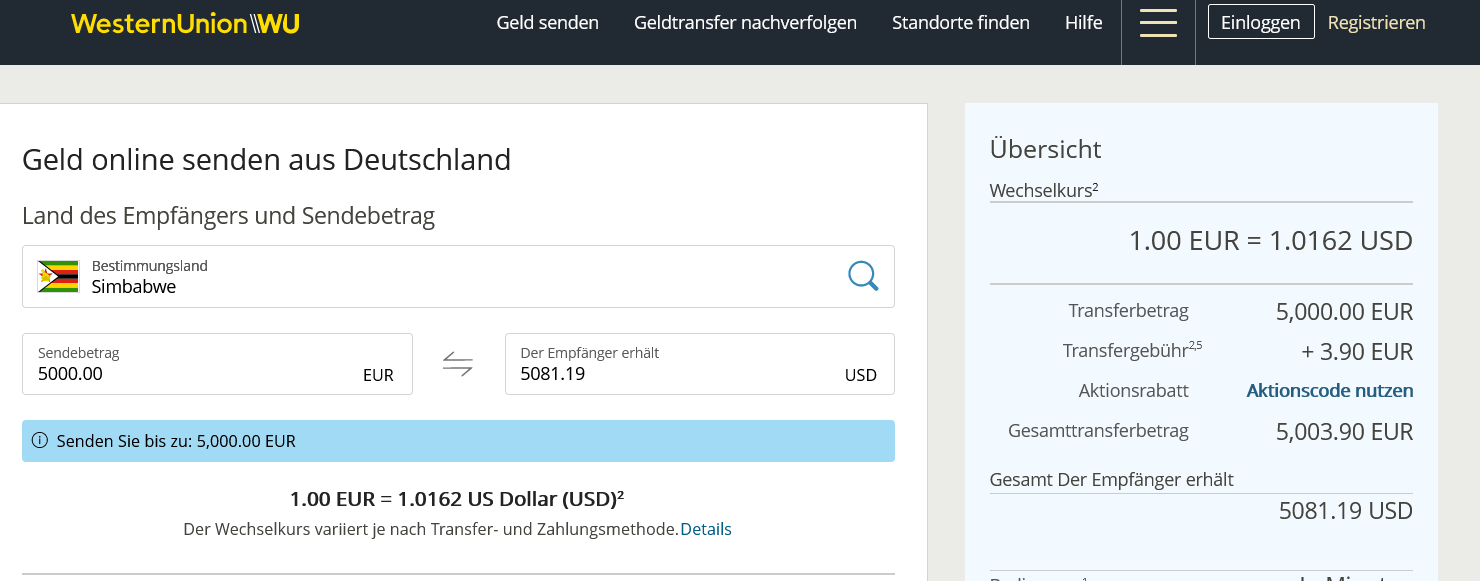This screenshot has height=581, width=1480.
Task: Click Aktionscode nutzen in the summary
Action: click(x=1329, y=391)
